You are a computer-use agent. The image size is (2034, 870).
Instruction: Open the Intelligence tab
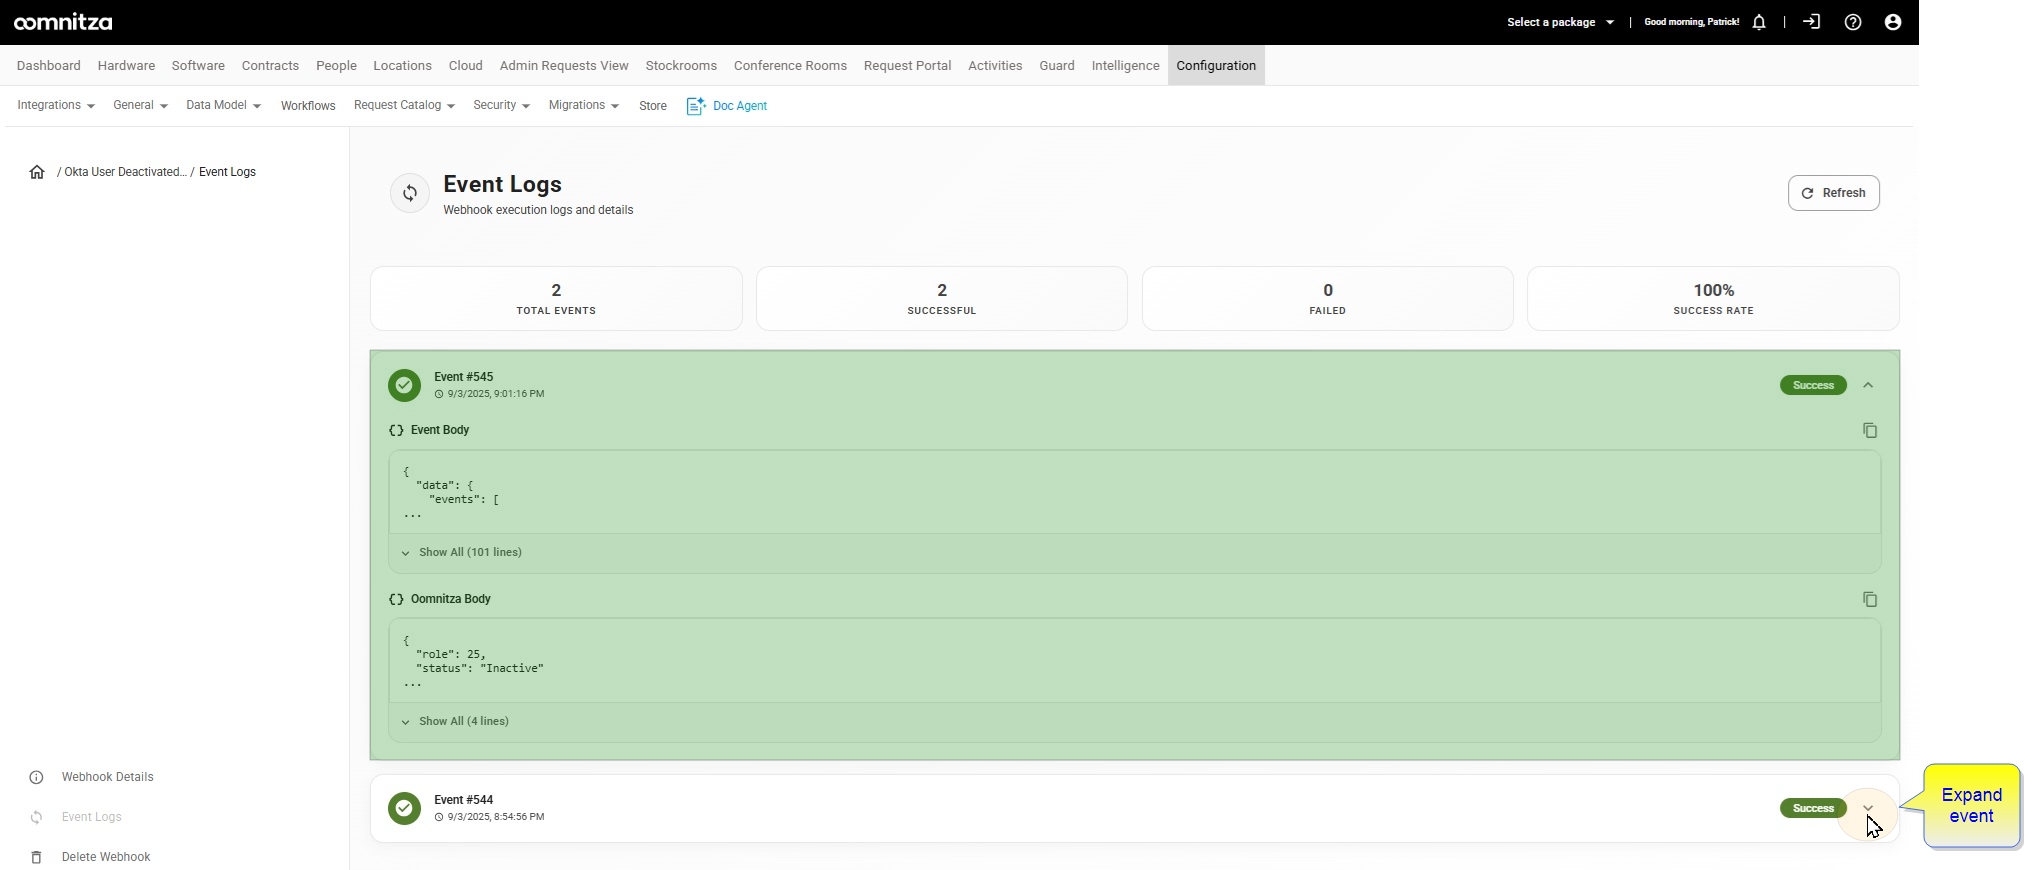[x=1125, y=65]
